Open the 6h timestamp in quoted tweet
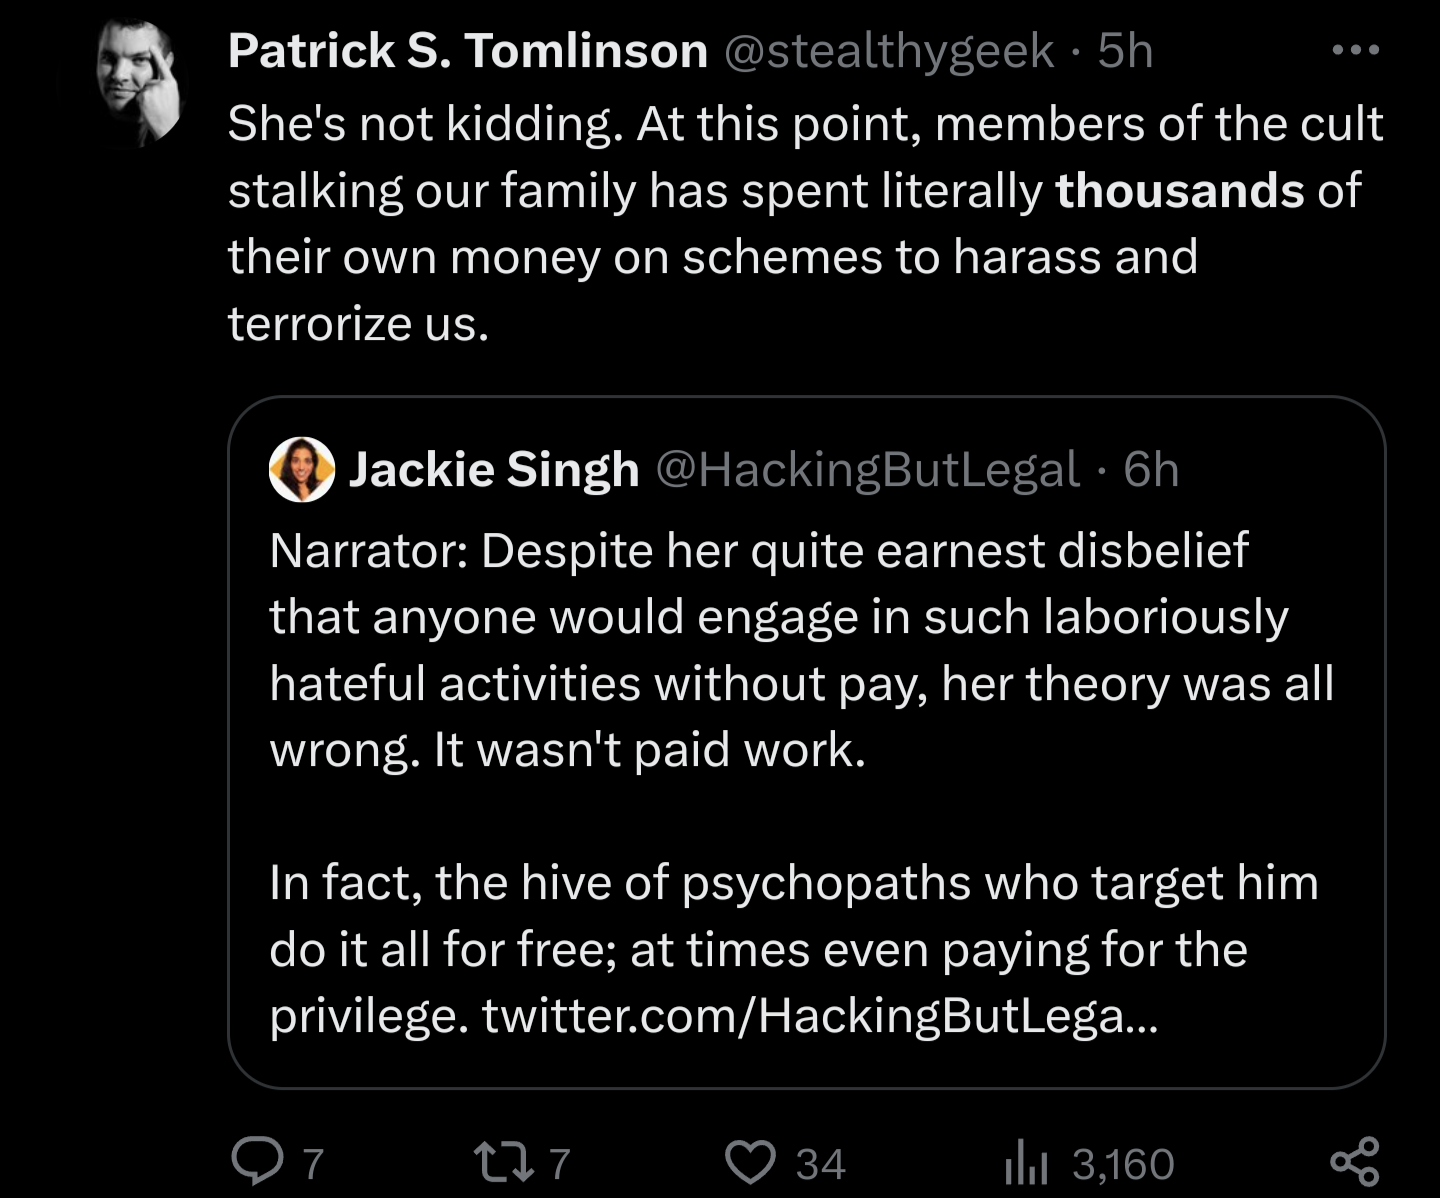1440x1198 pixels. 1151,469
